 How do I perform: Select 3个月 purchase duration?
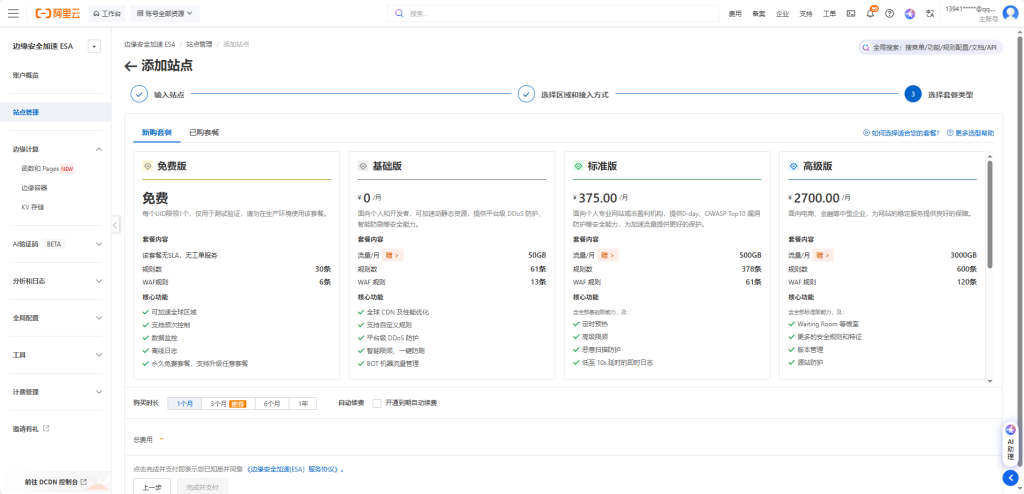click(217, 403)
